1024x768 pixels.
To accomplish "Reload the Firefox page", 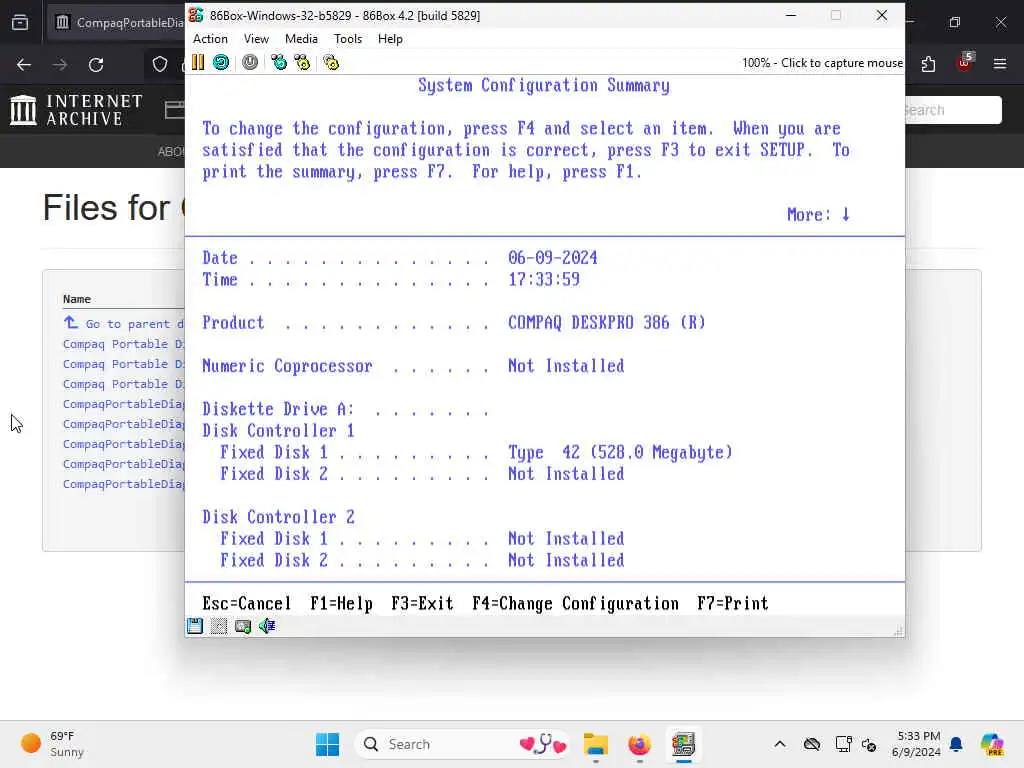I will click(96, 65).
